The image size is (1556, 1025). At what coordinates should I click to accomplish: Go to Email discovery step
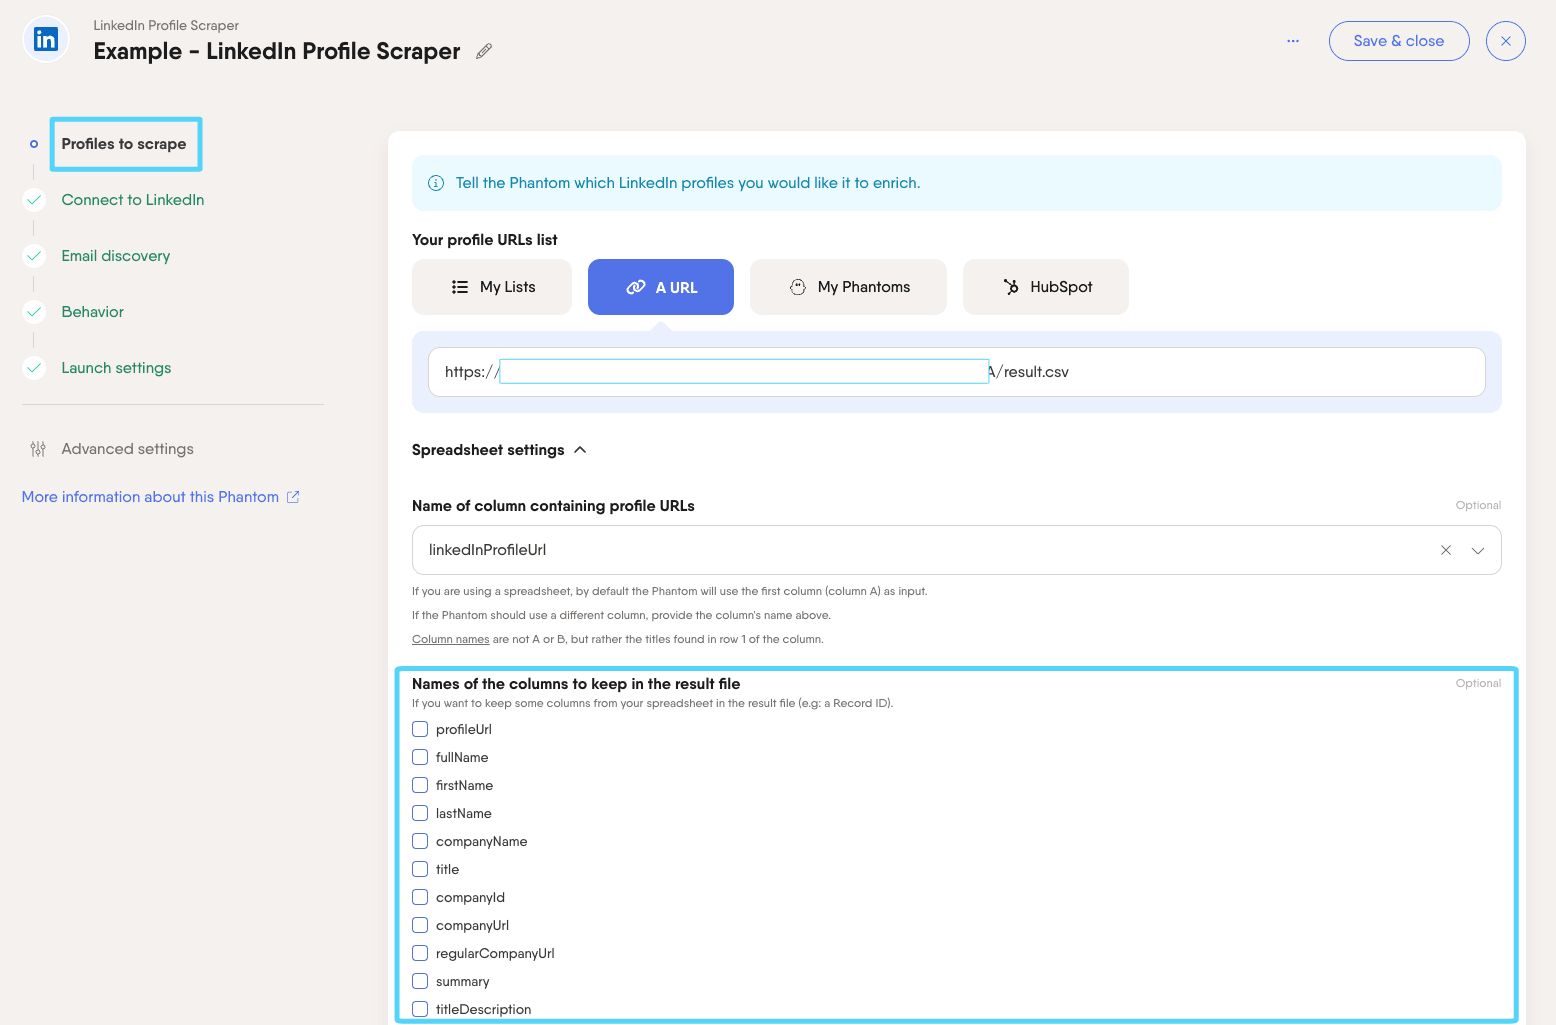pyautogui.click(x=116, y=256)
